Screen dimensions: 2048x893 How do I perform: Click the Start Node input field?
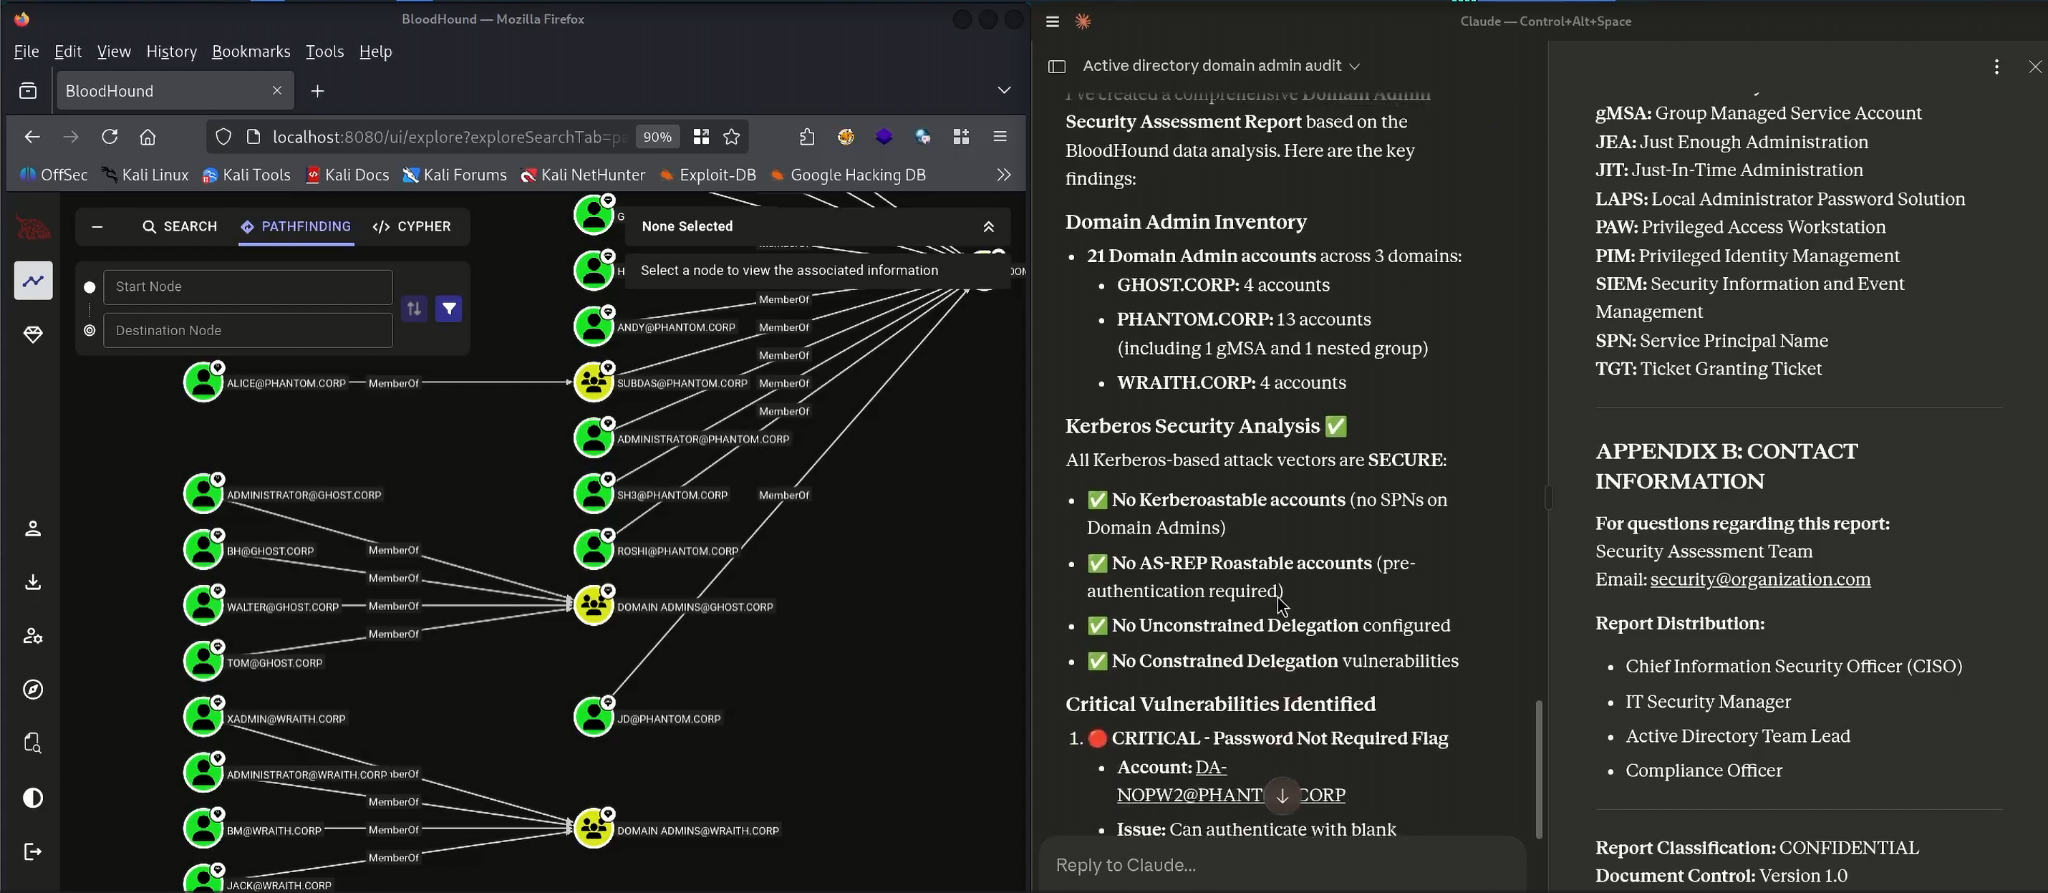(248, 287)
